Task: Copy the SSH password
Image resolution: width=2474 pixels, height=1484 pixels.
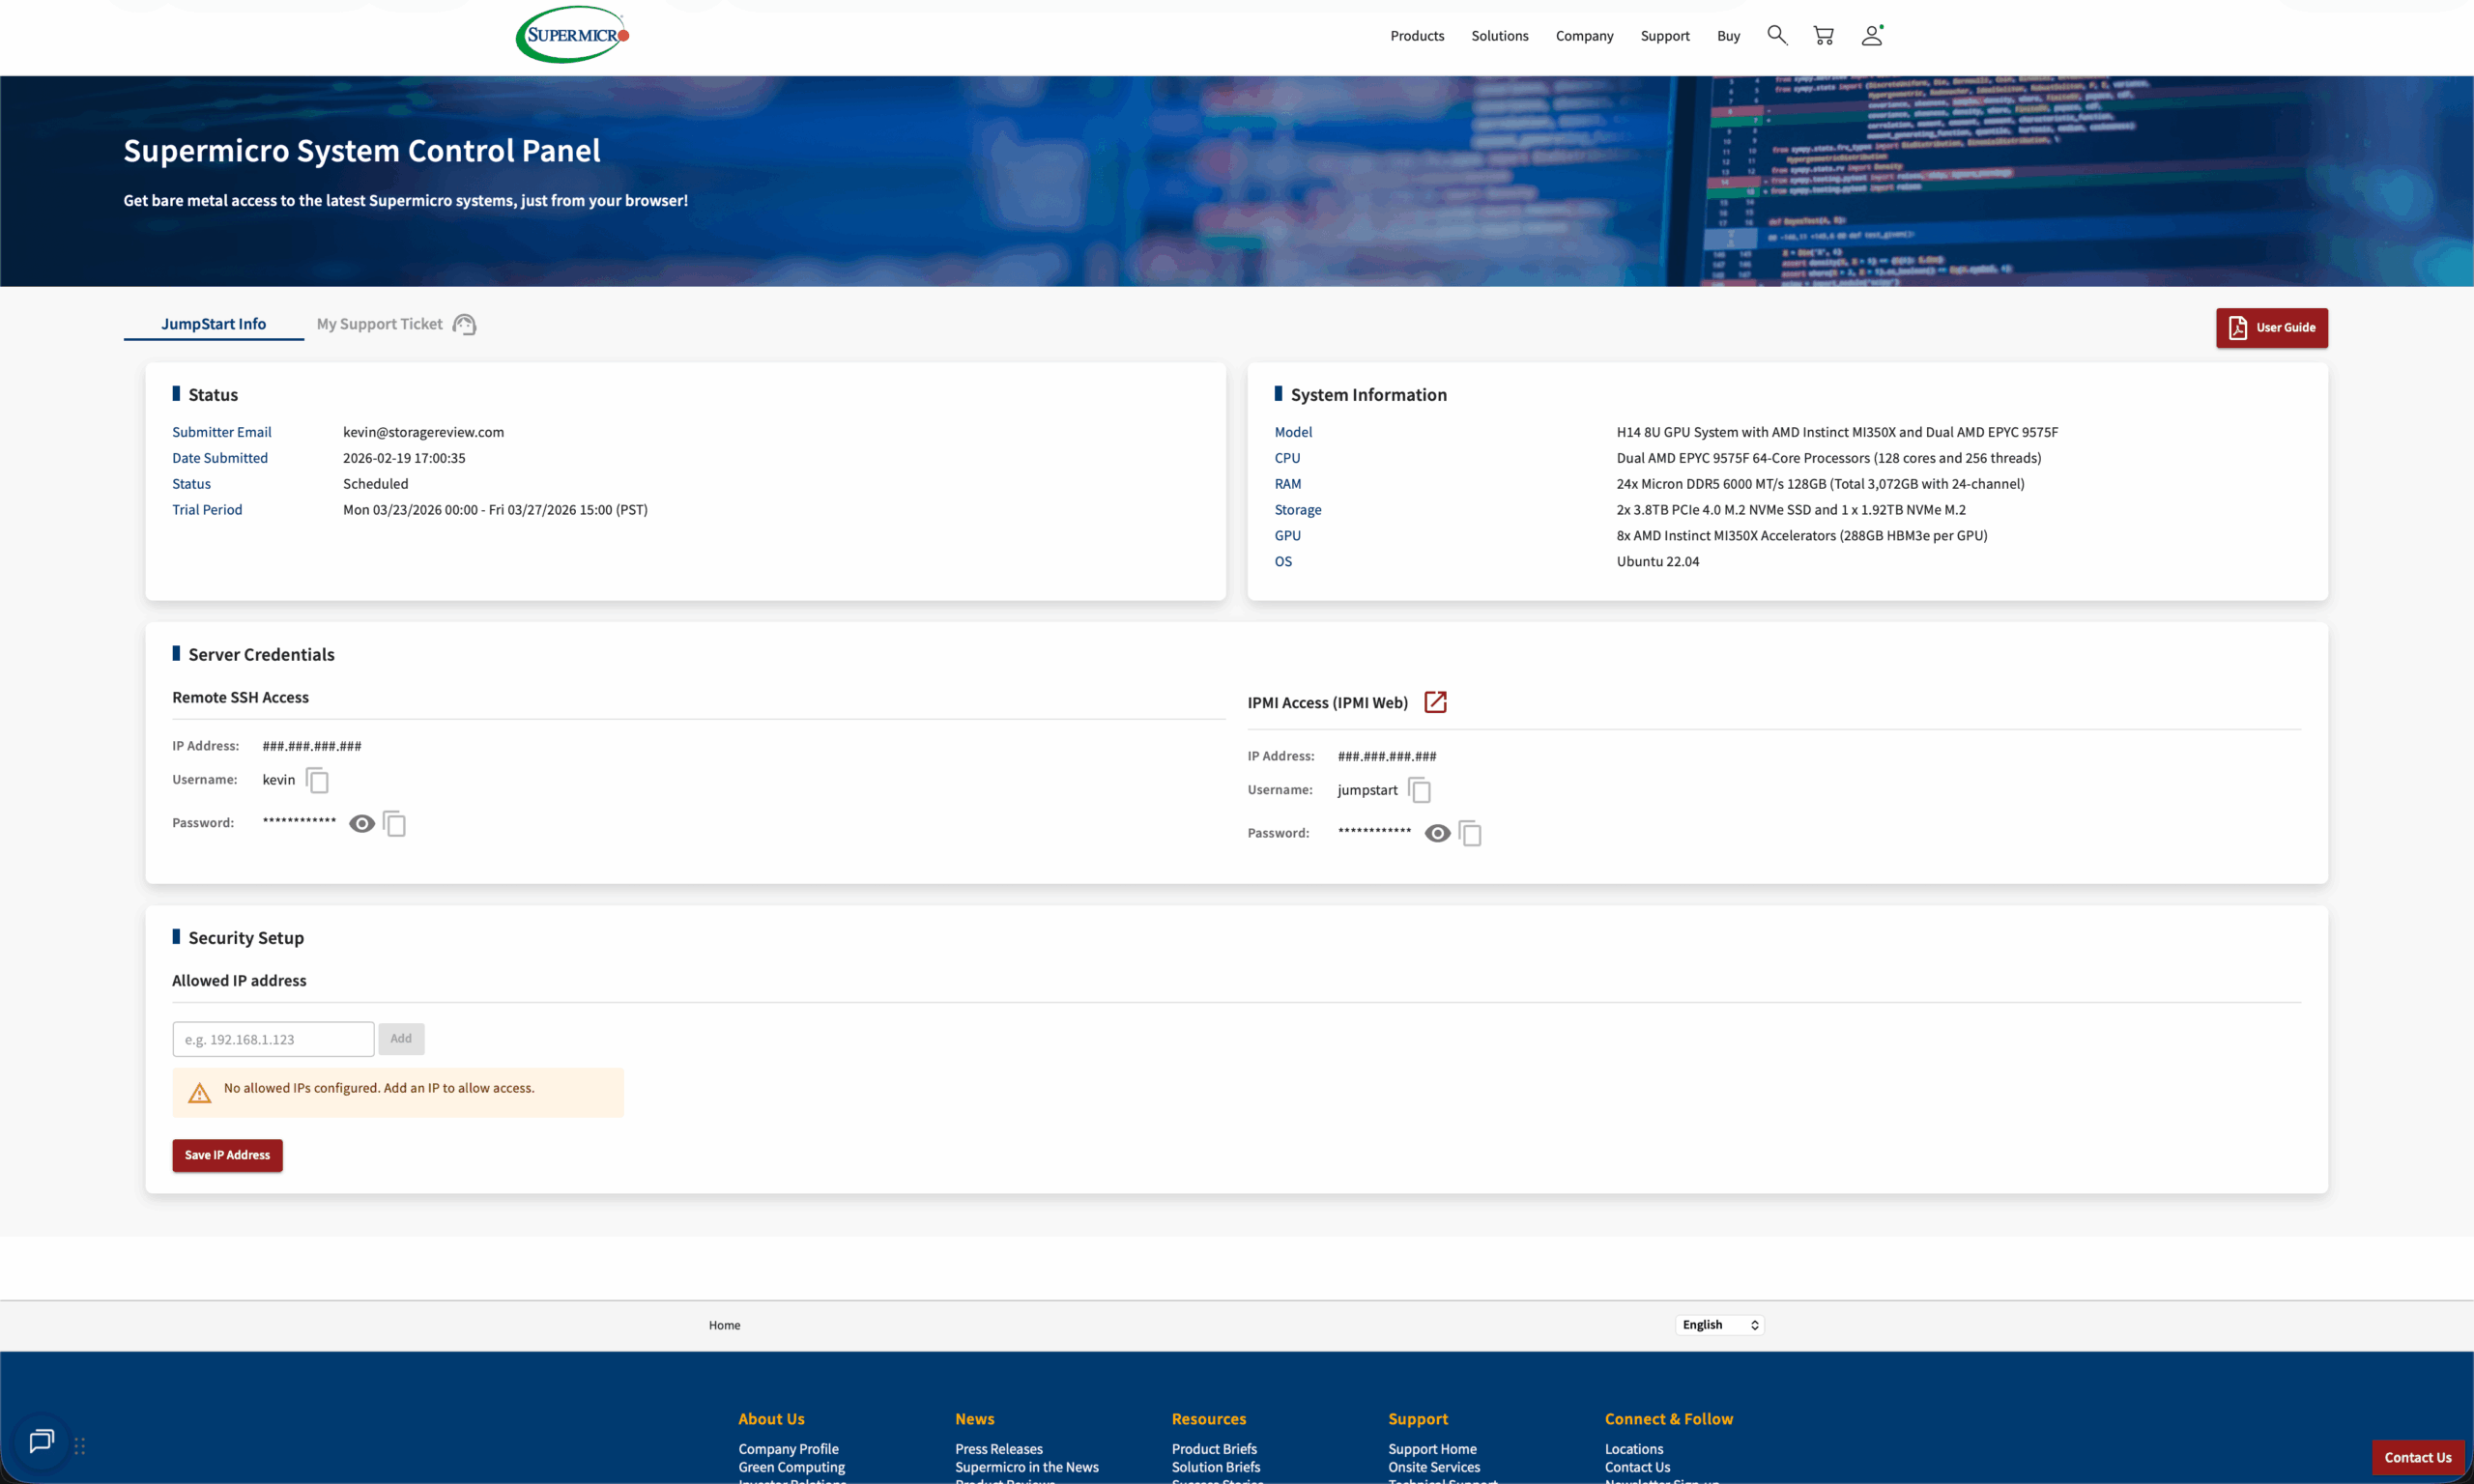Action: [395, 824]
